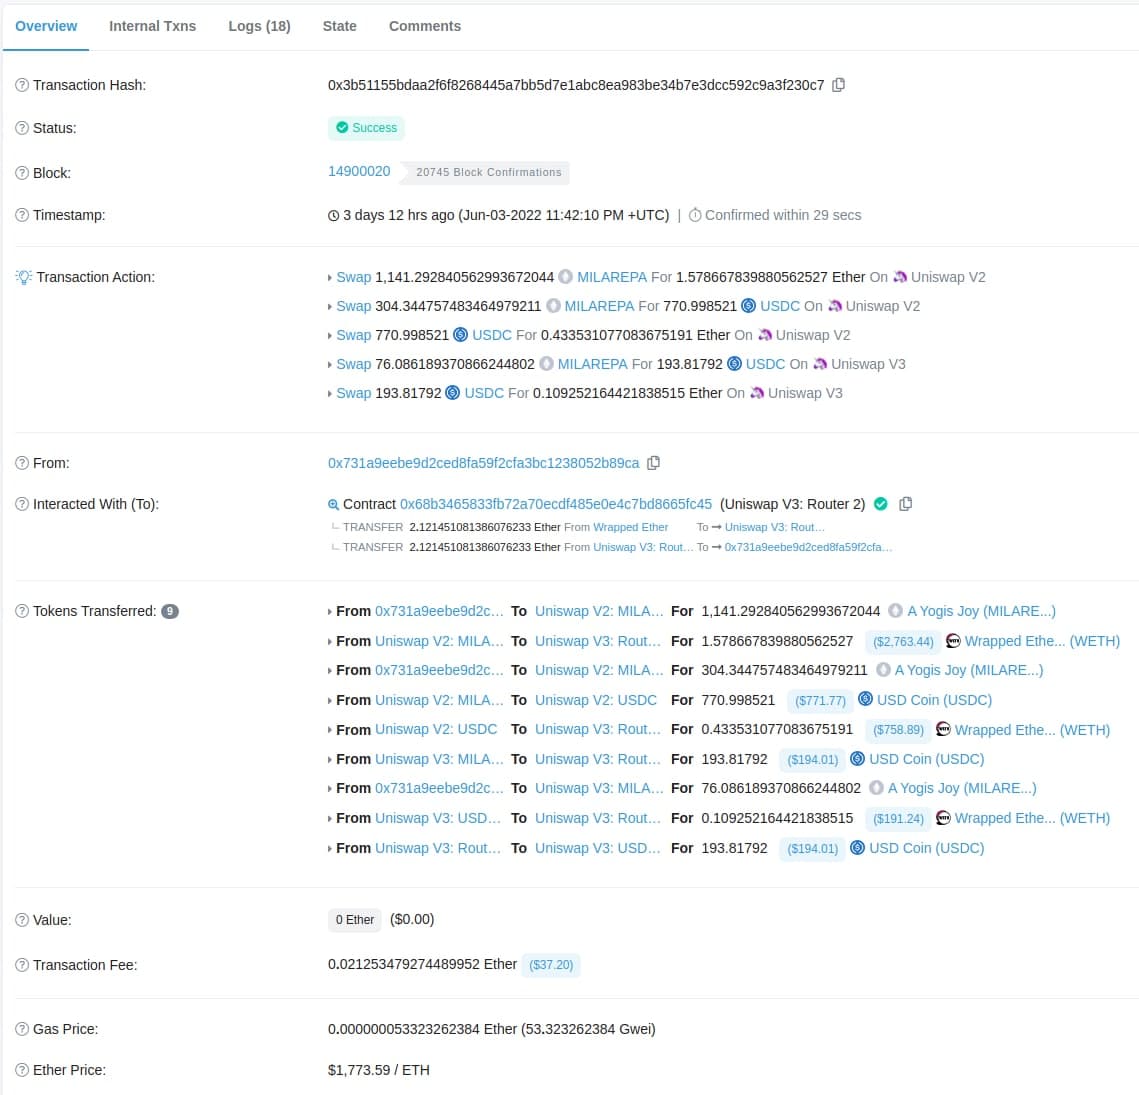Click the 20745 Block Confirmations badge
This screenshot has height=1095, width=1139.
tap(488, 172)
